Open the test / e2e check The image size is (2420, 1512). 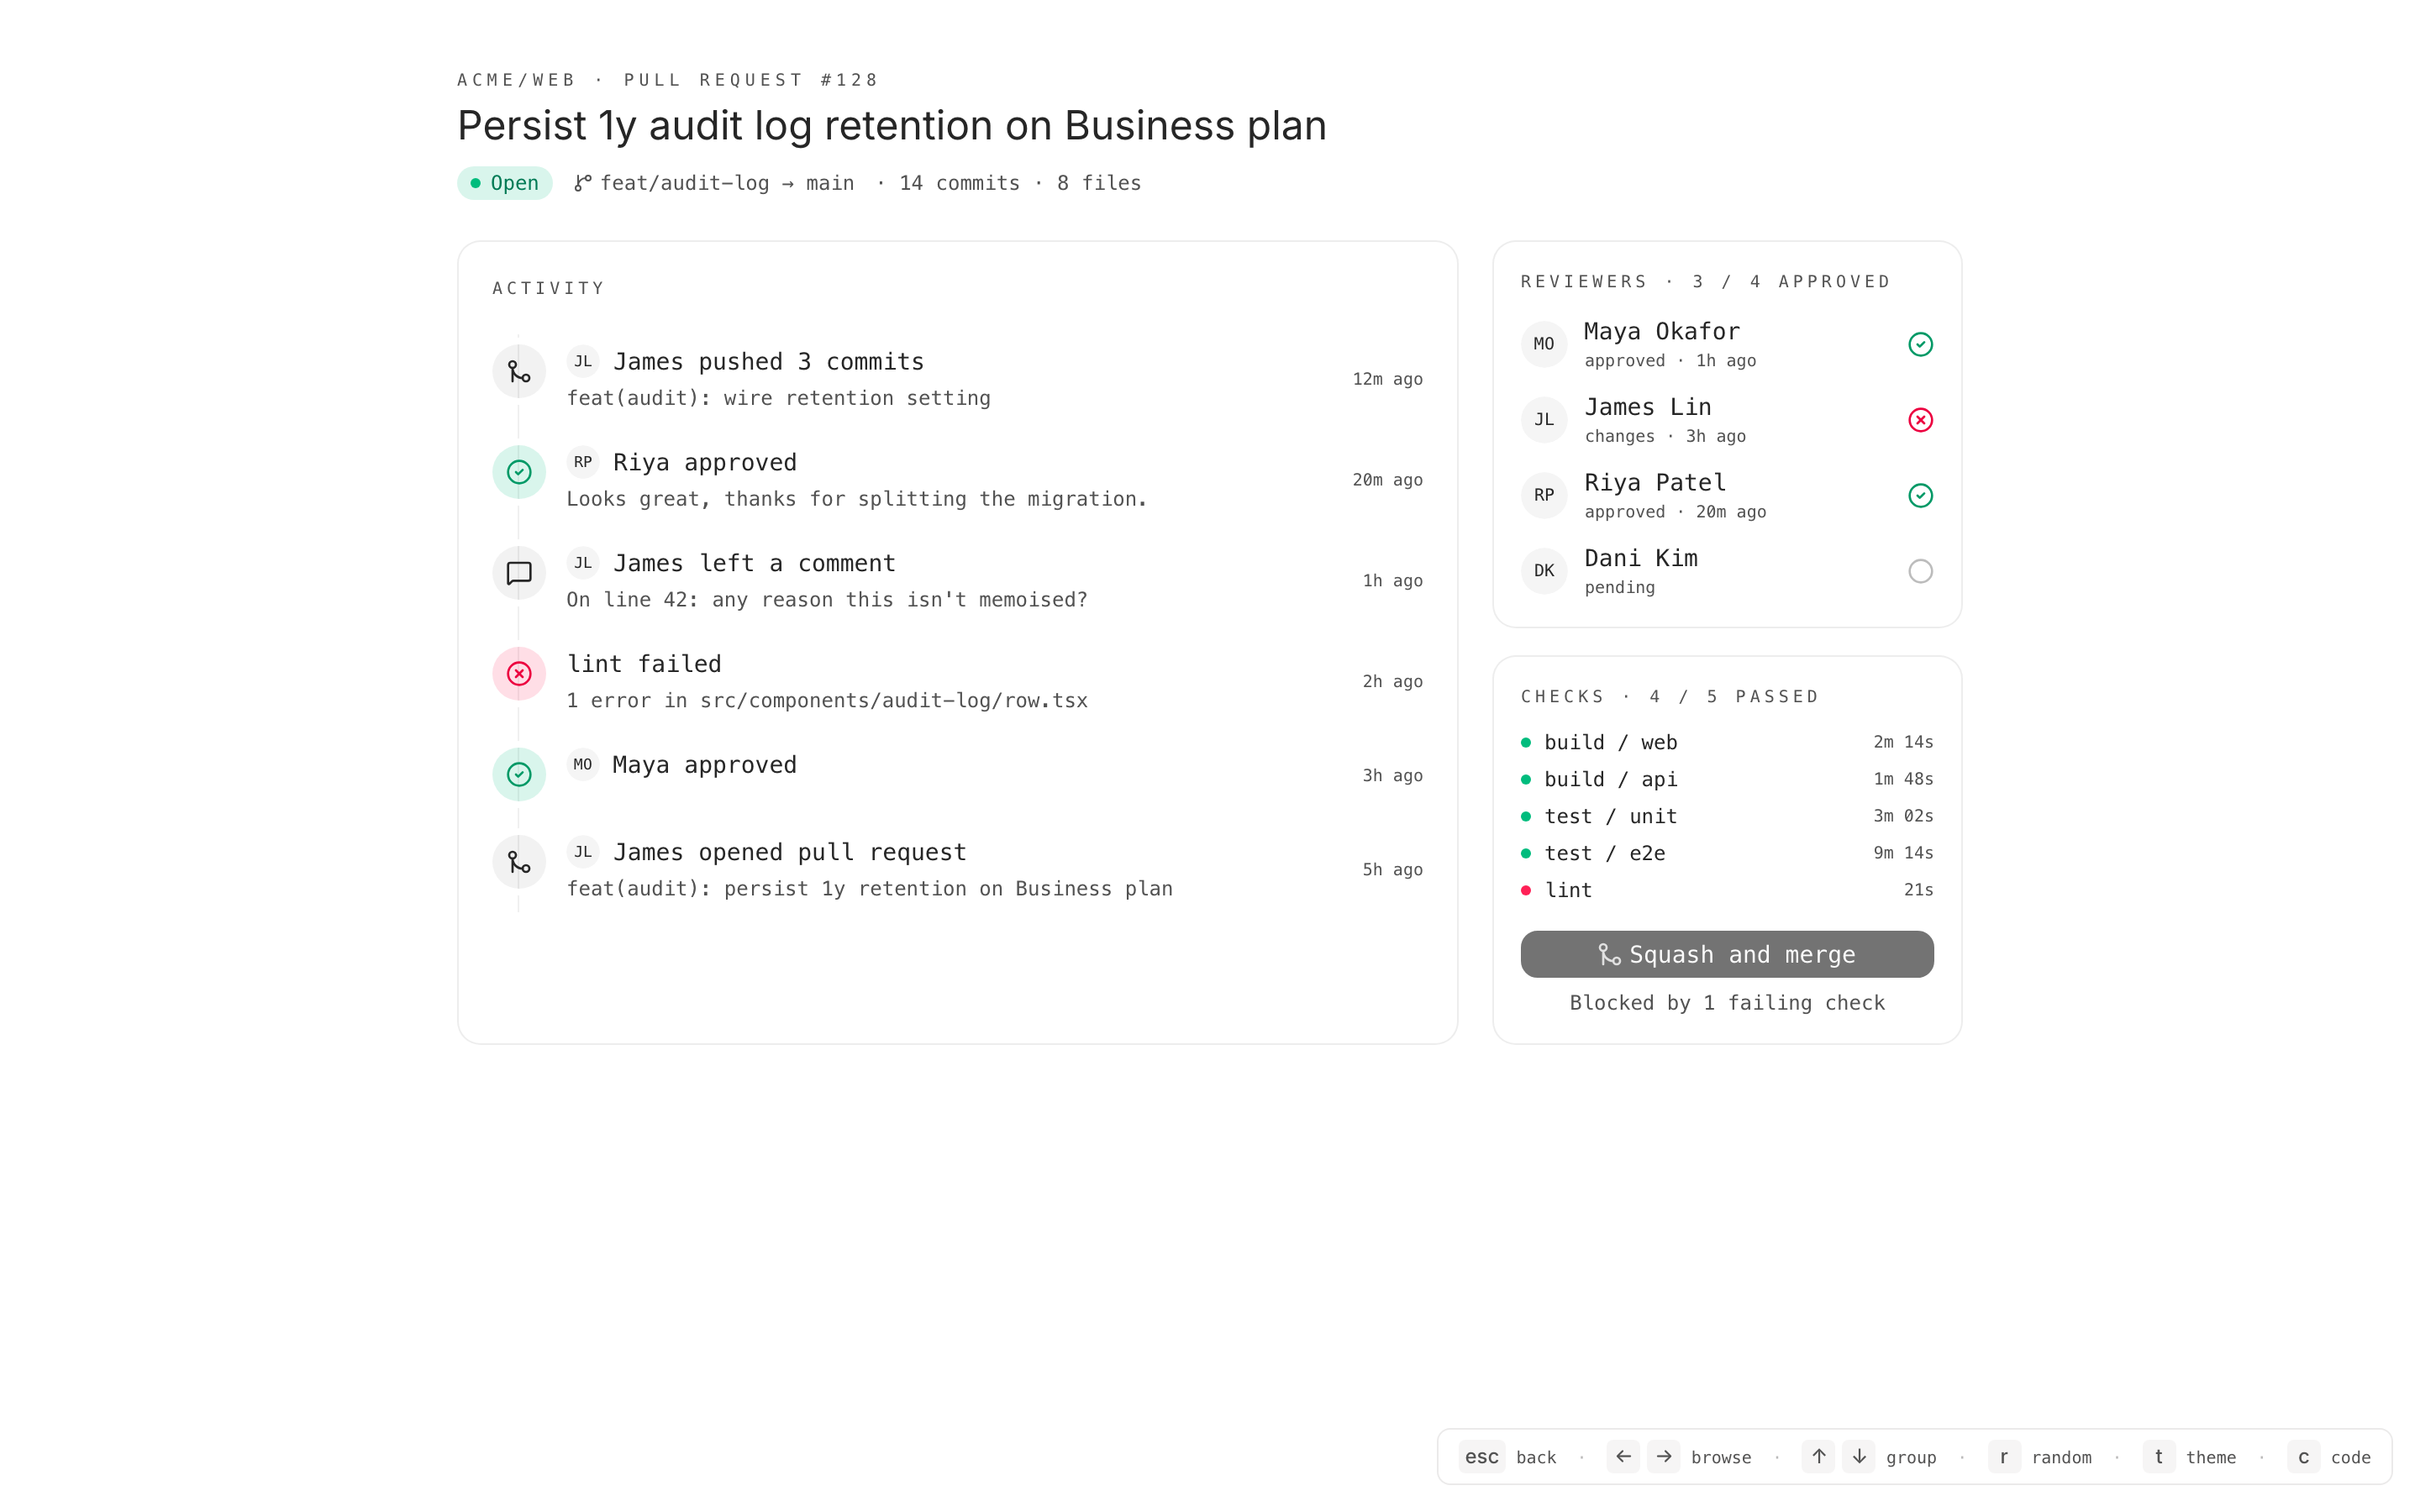(1726, 853)
